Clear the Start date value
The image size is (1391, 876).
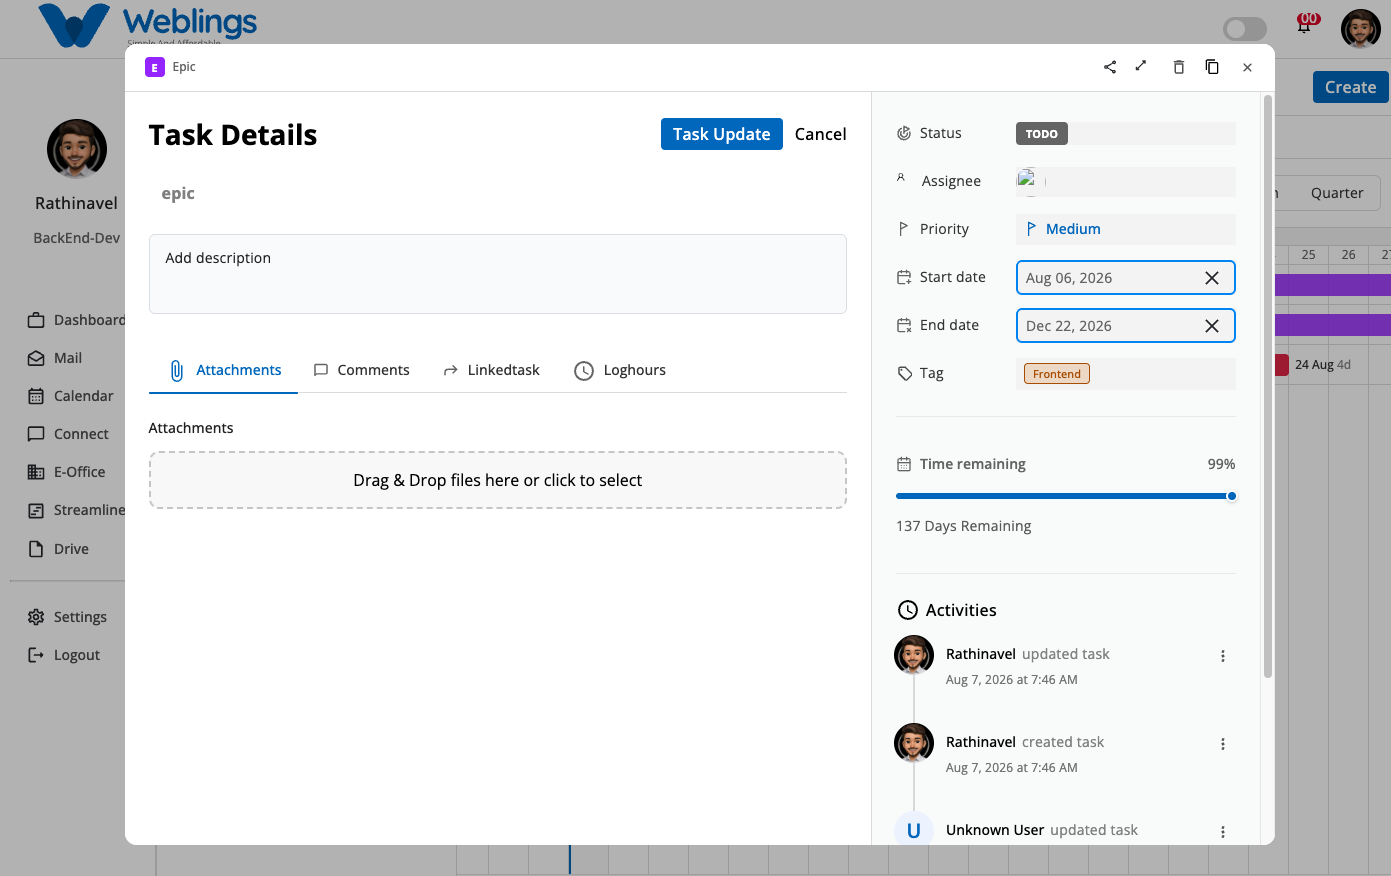click(1212, 278)
